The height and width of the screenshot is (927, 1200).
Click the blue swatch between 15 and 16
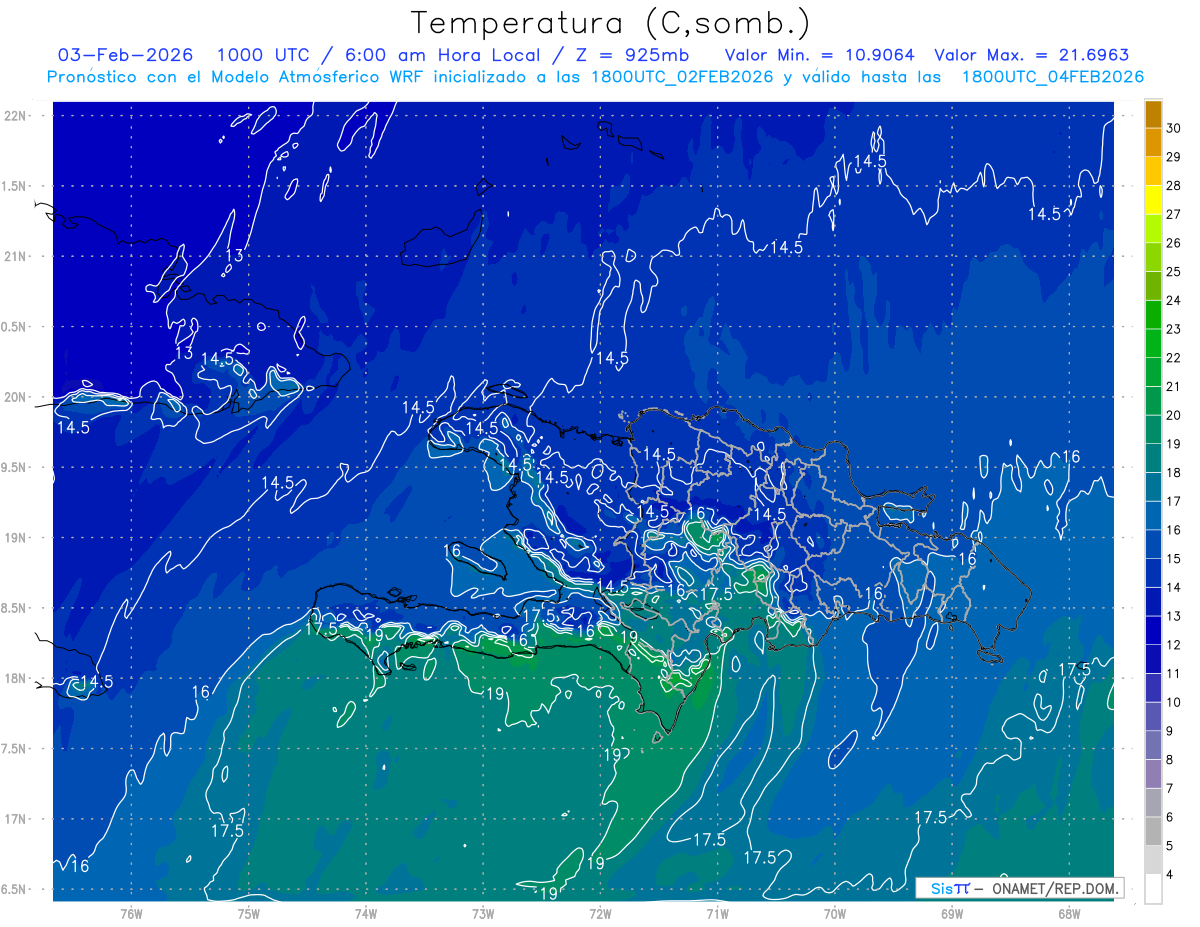pos(1154,544)
